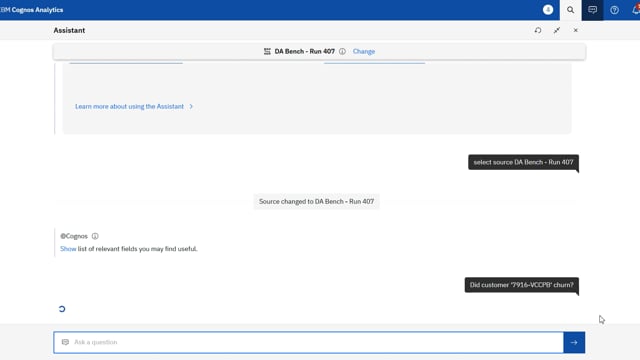
Task: Expand chevron after Learn more about Assistant
Action: [x=191, y=107]
